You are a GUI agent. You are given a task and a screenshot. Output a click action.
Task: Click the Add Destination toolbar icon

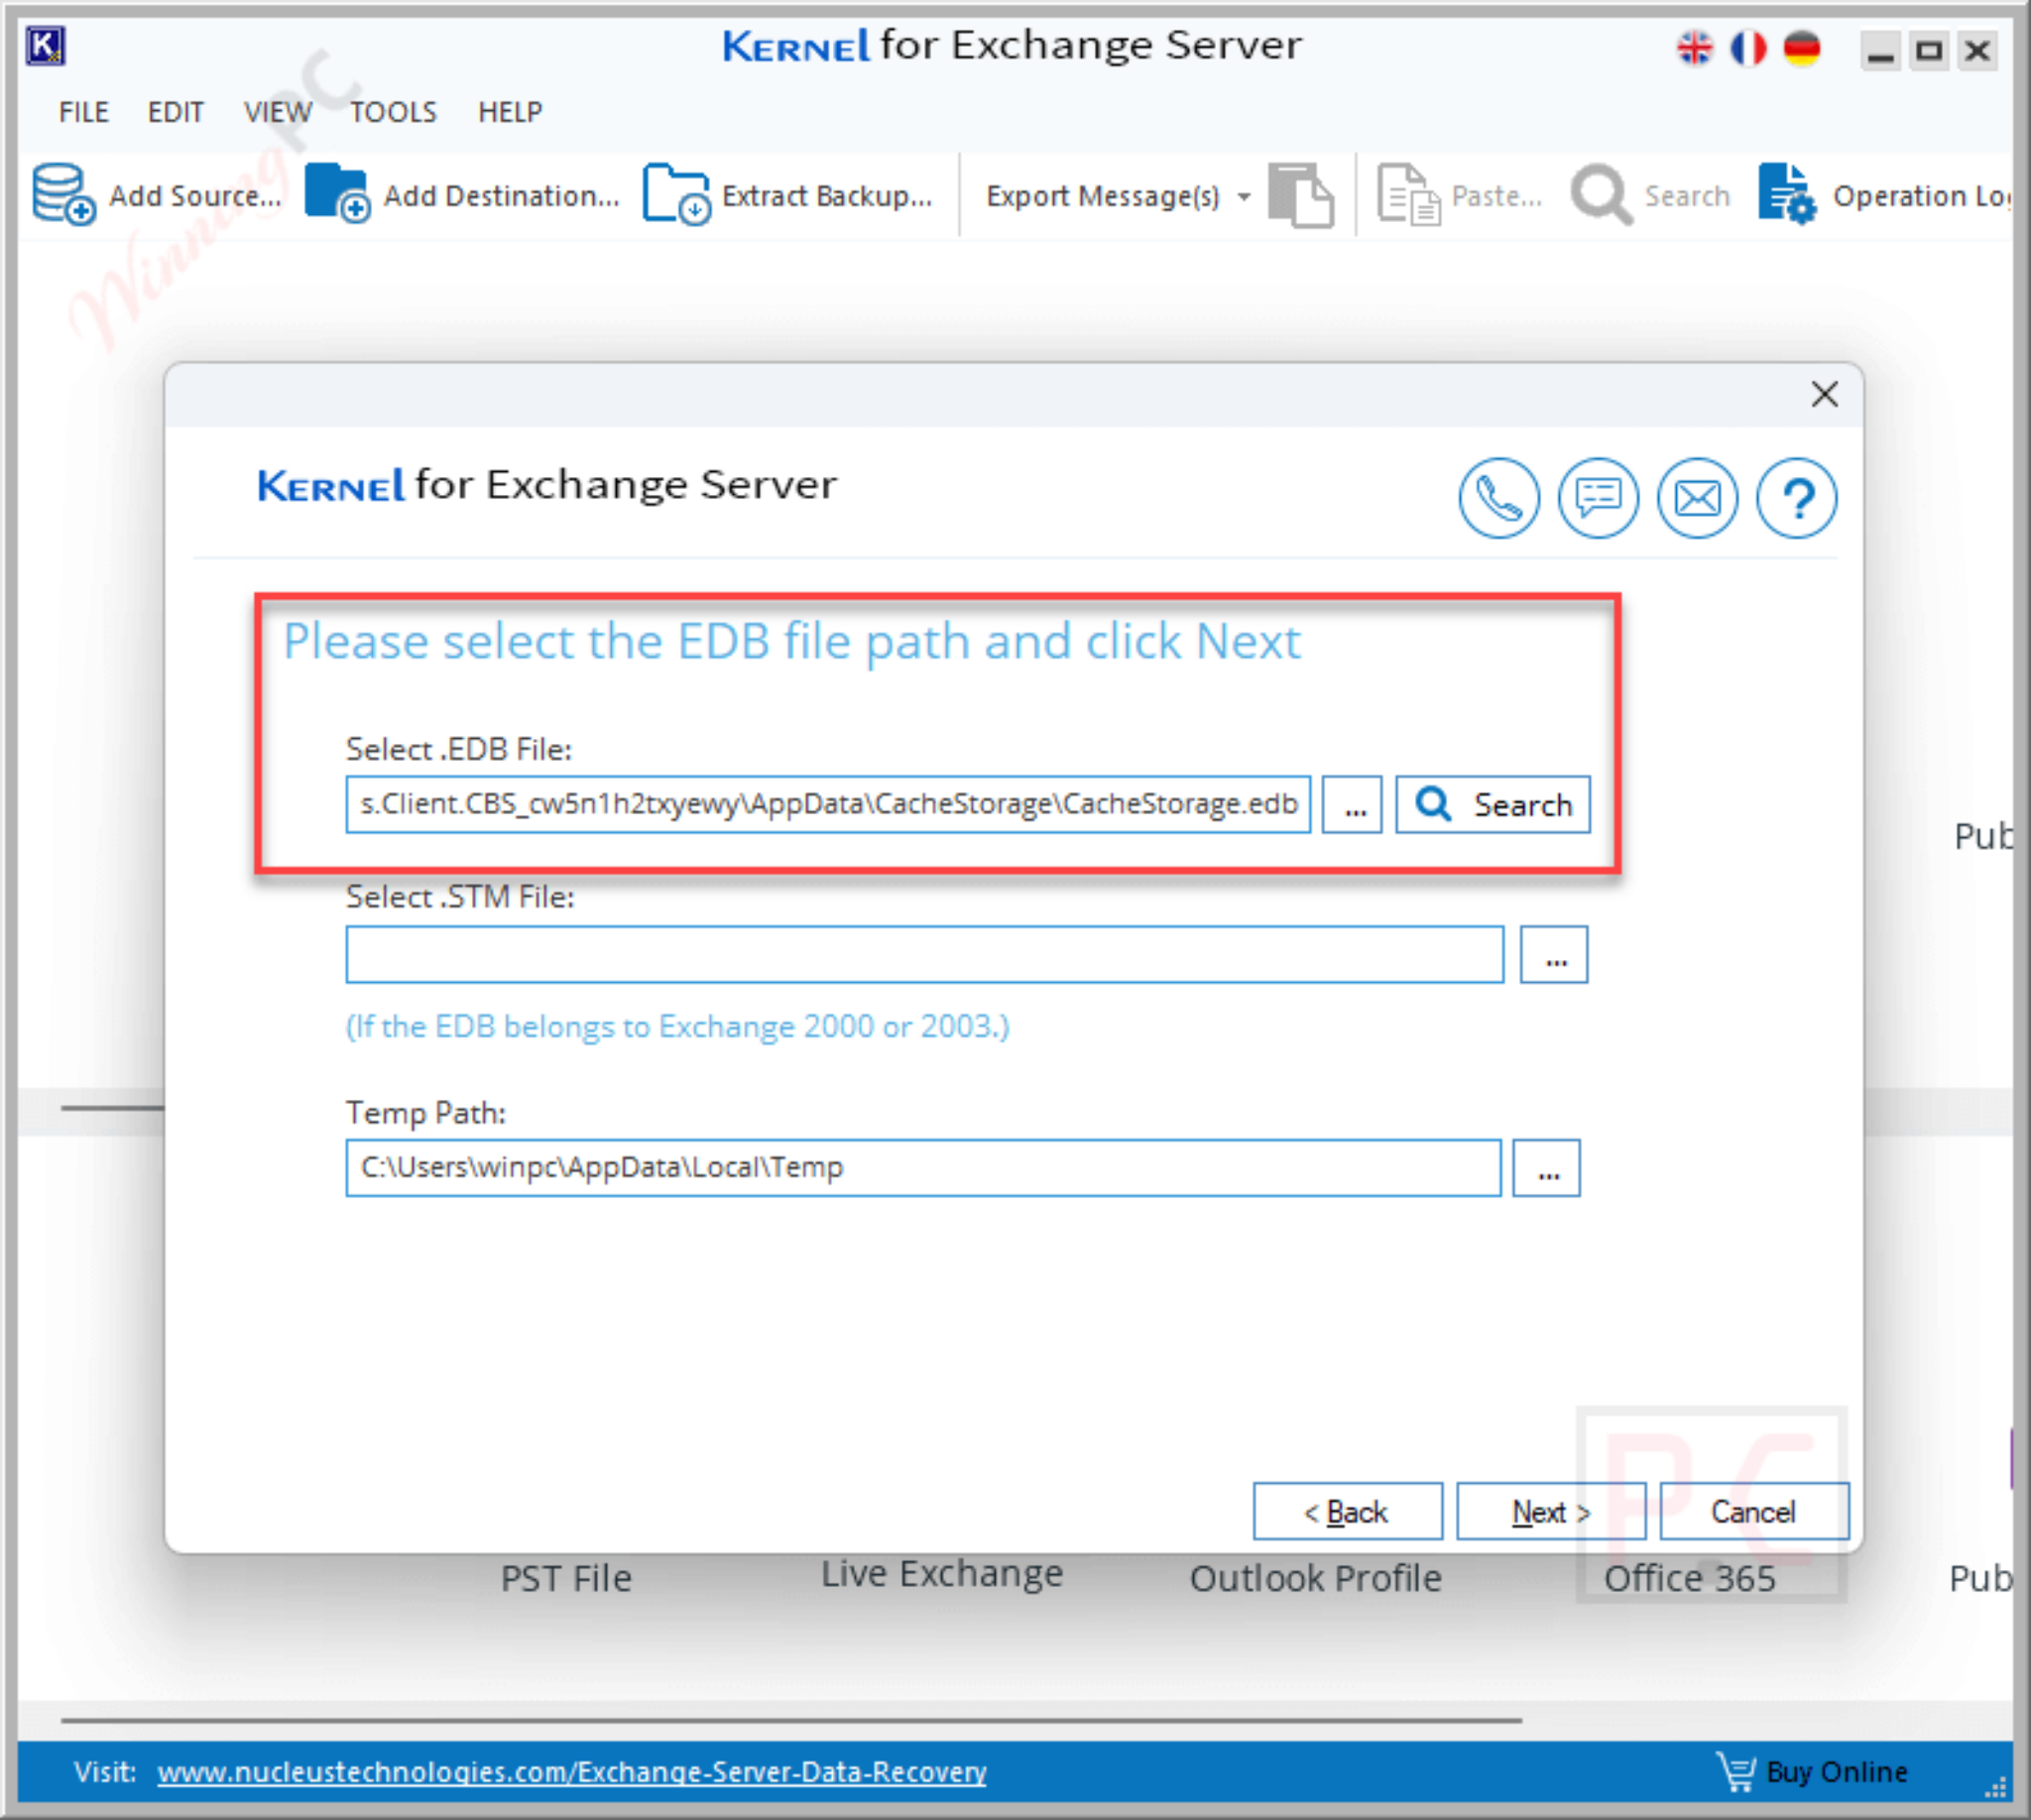tap(337, 193)
